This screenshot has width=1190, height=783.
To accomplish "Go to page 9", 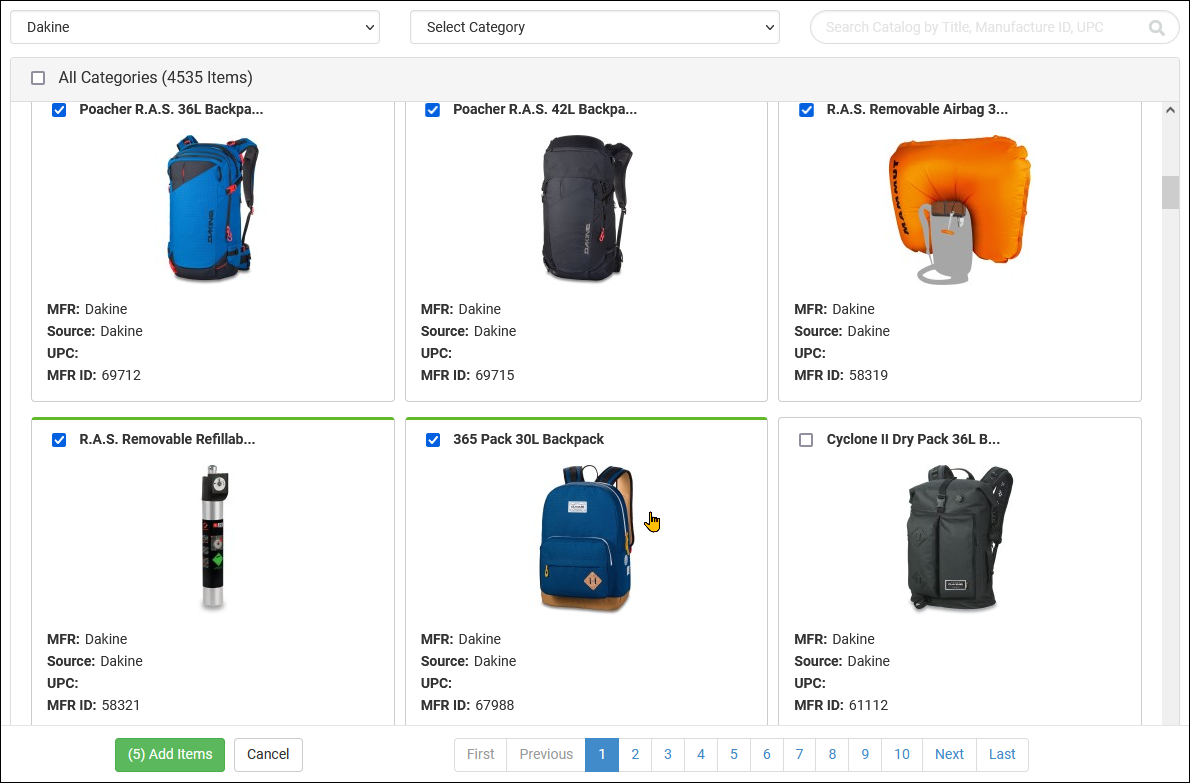I will (x=865, y=755).
